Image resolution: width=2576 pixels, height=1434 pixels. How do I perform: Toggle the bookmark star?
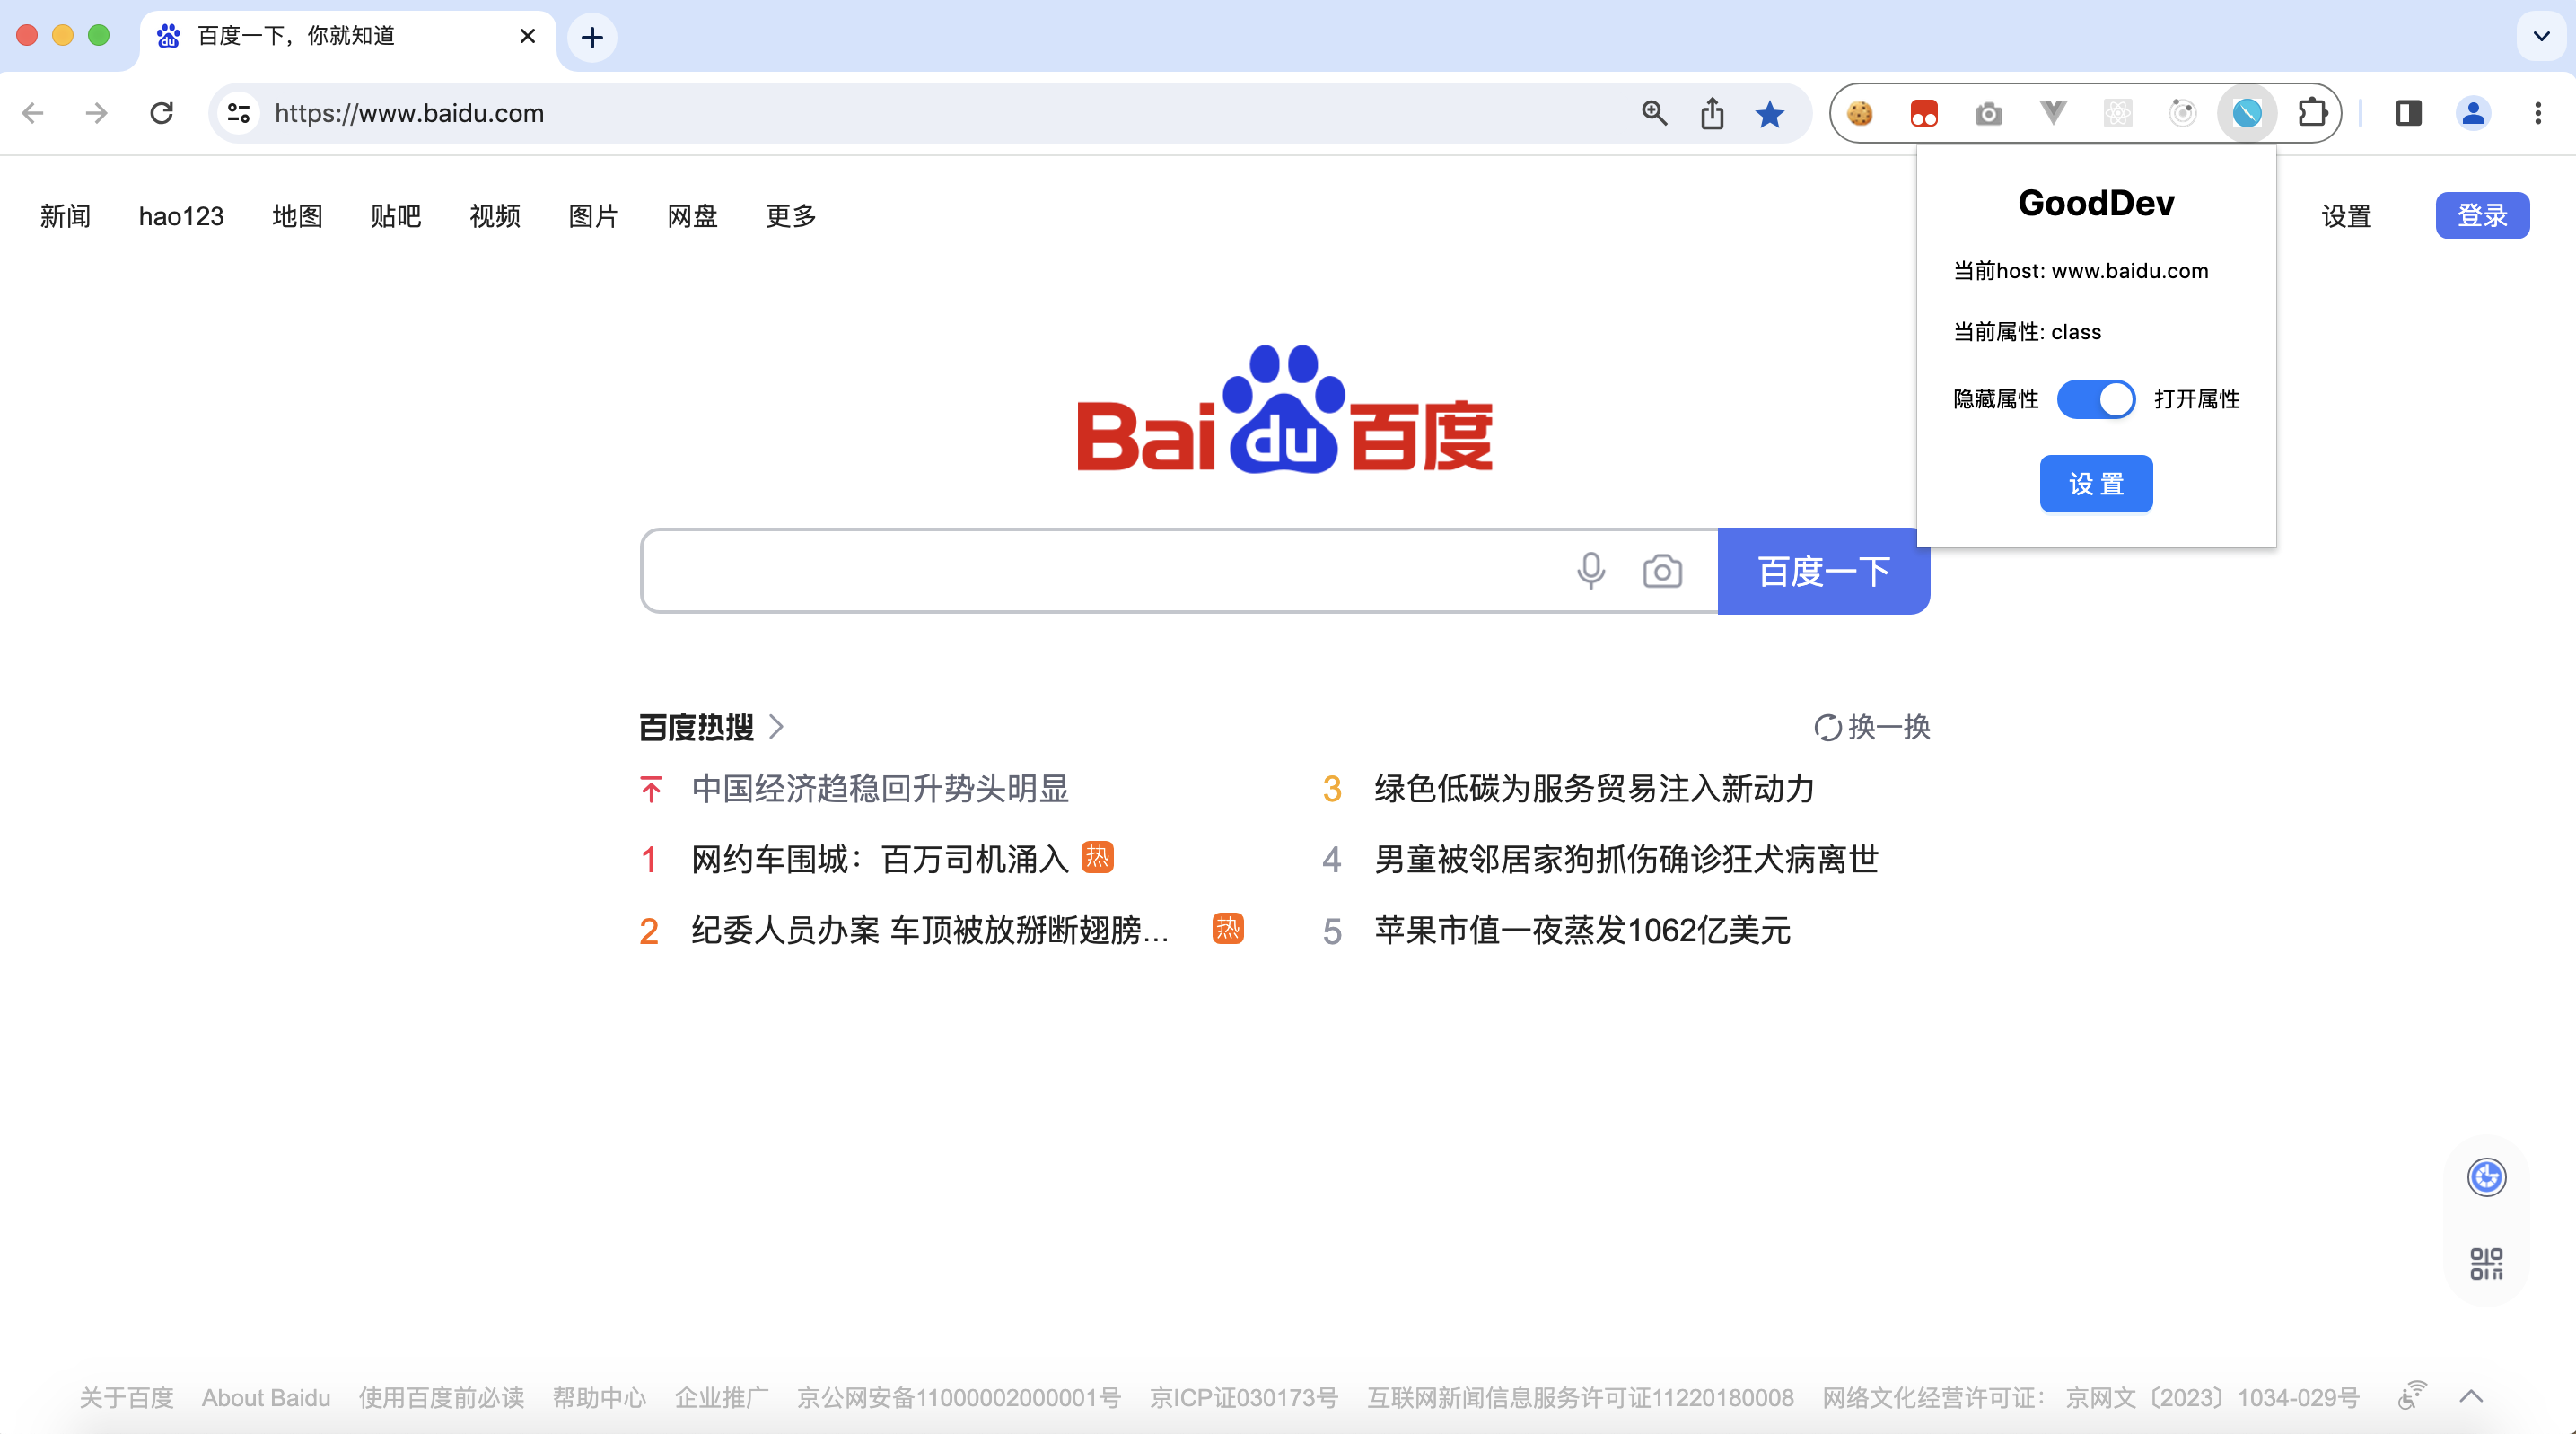[1770, 113]
